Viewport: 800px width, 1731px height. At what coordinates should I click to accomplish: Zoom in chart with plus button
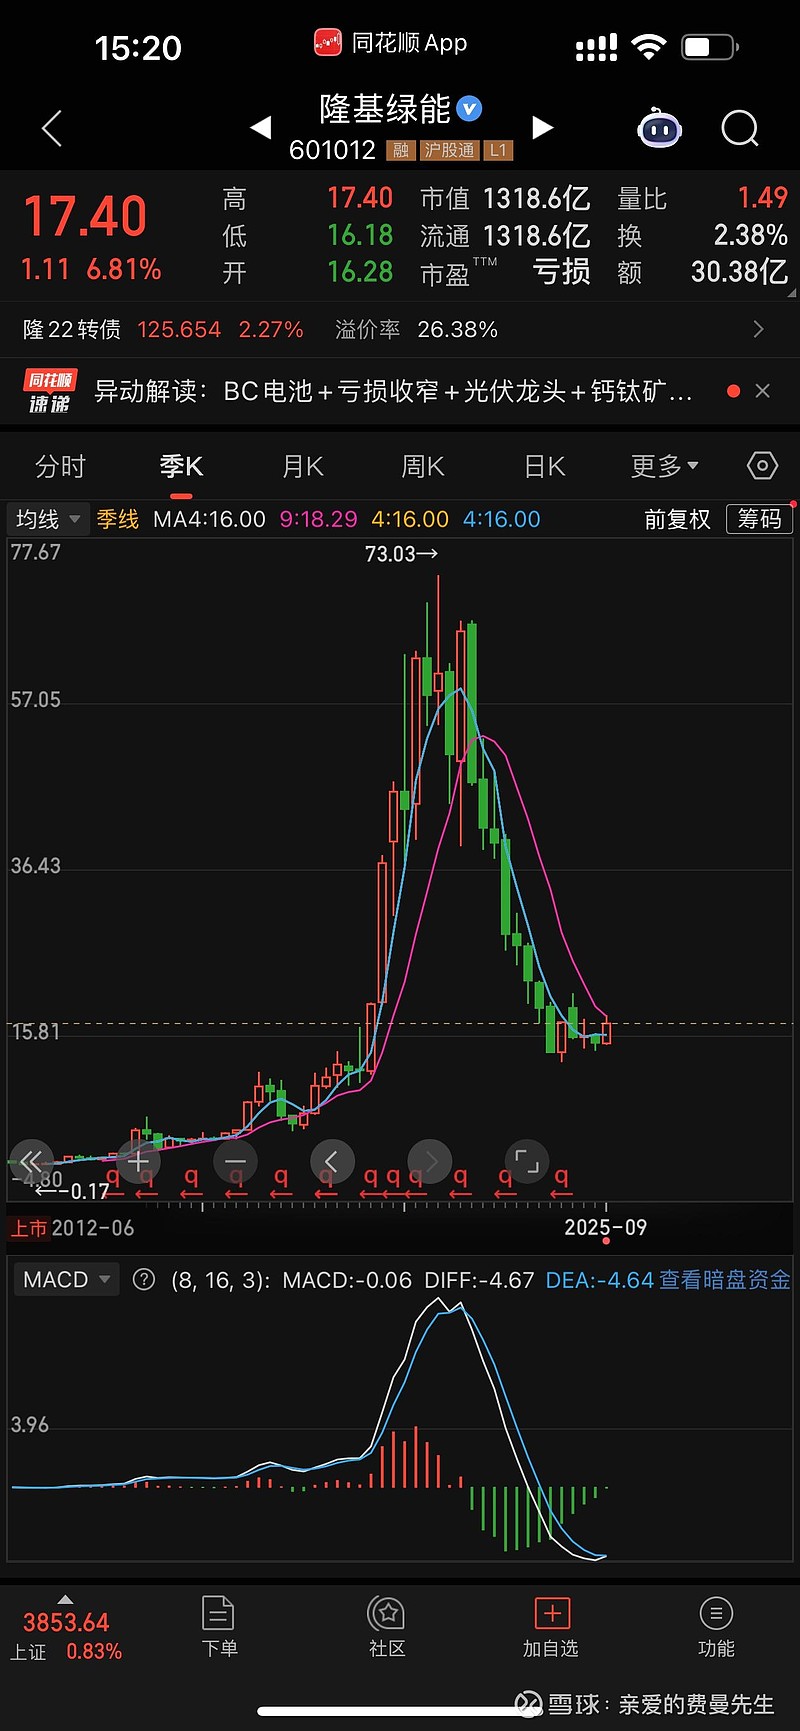click(x=138, y=1161)
